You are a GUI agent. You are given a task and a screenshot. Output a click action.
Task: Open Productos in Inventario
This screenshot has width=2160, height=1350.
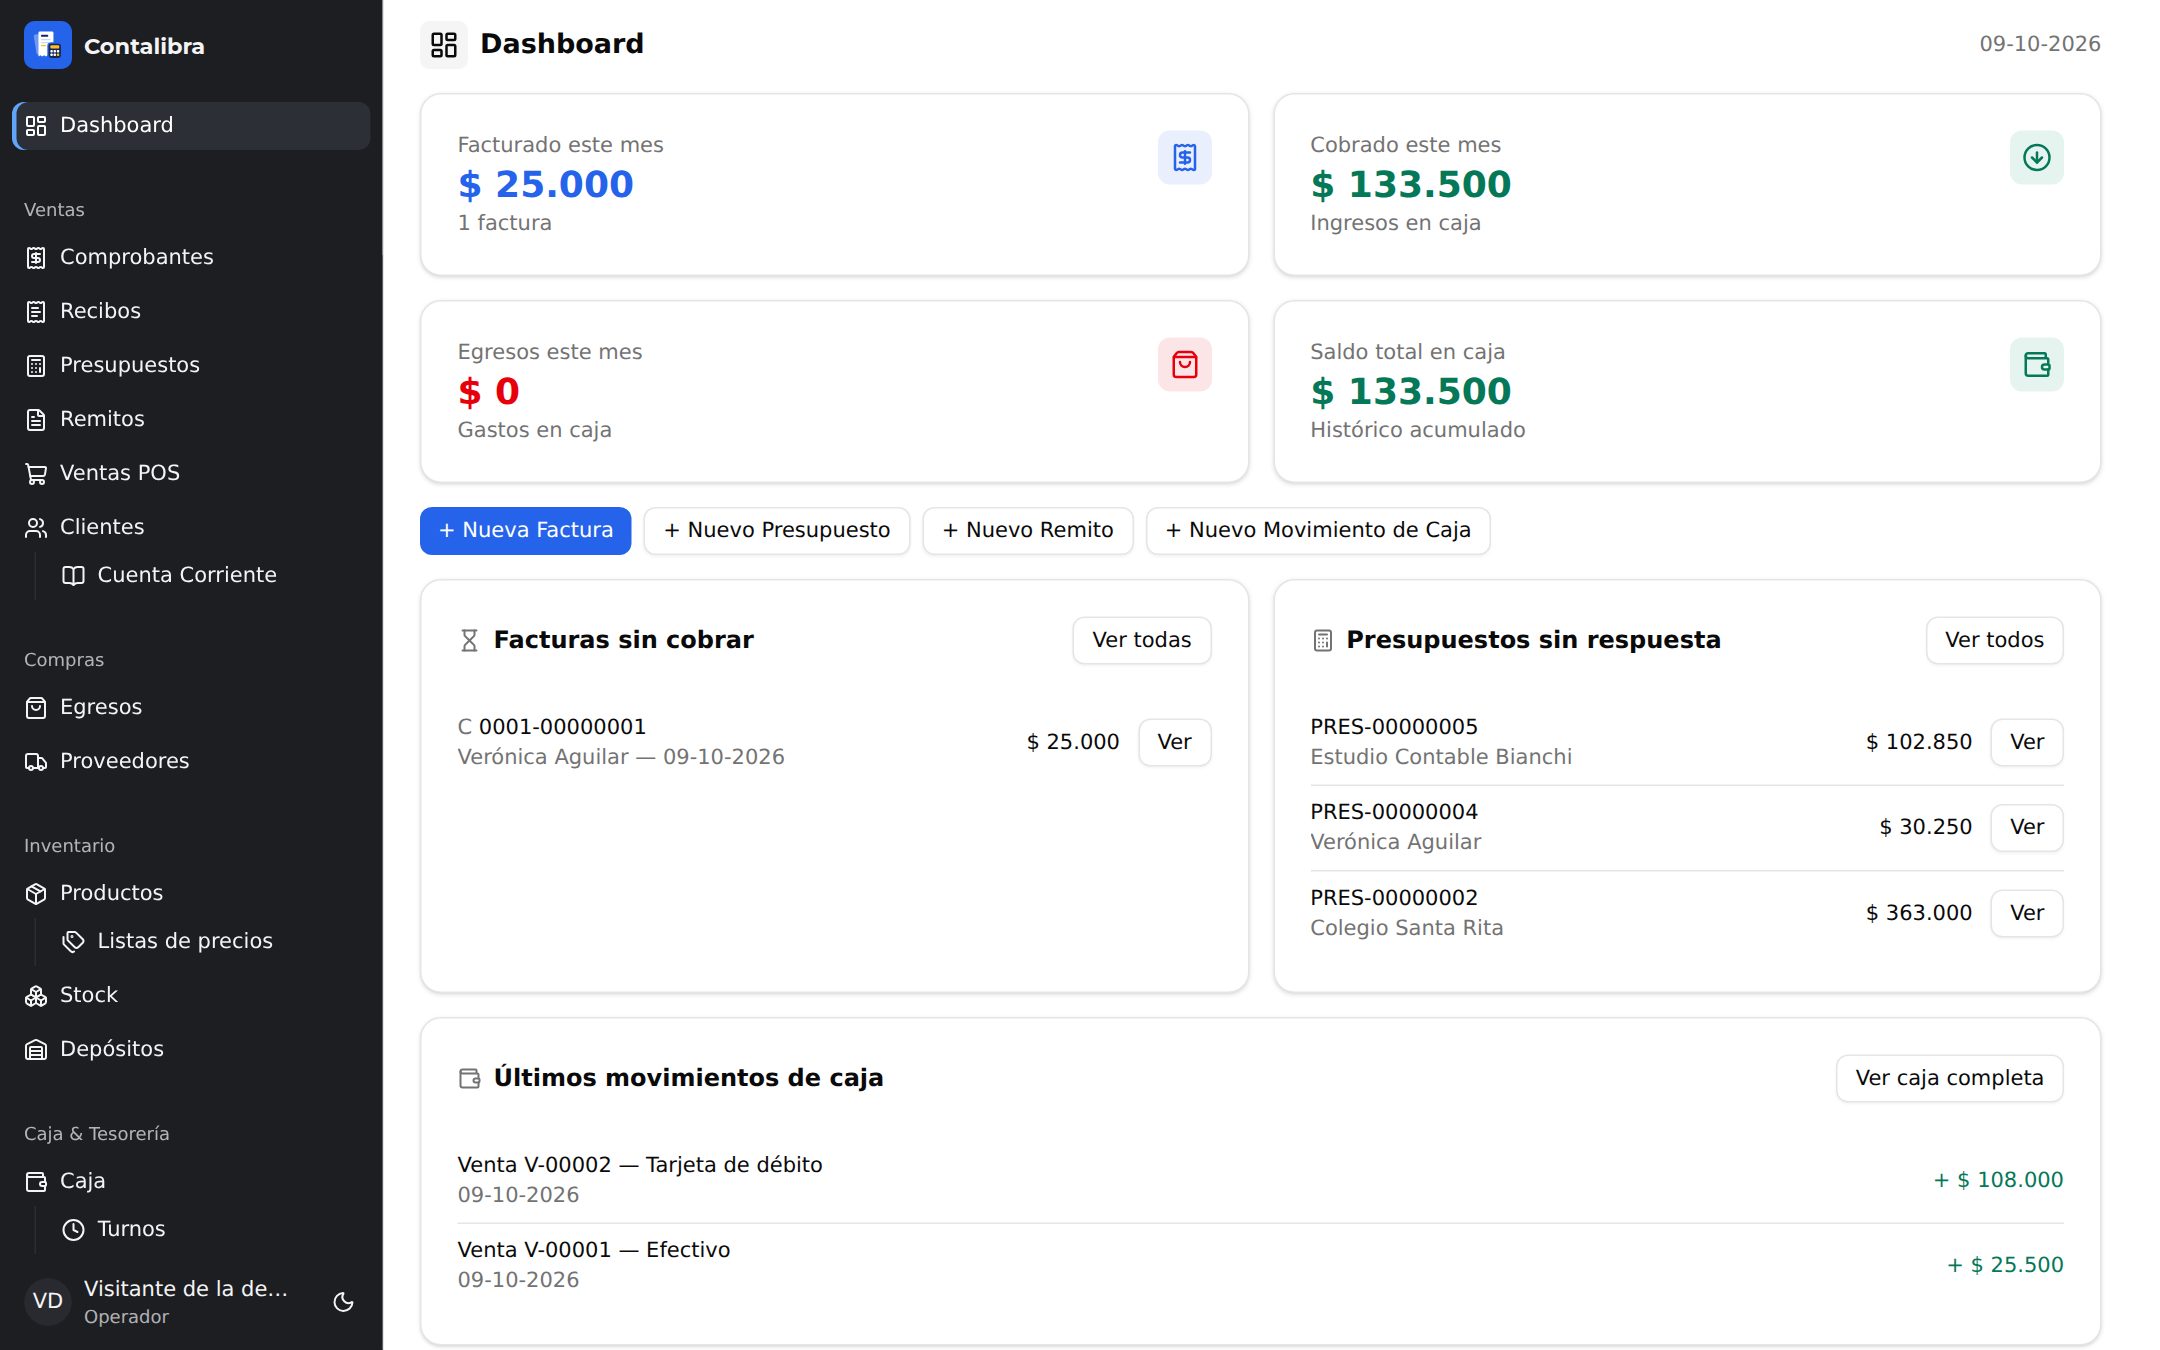(191, 893)
